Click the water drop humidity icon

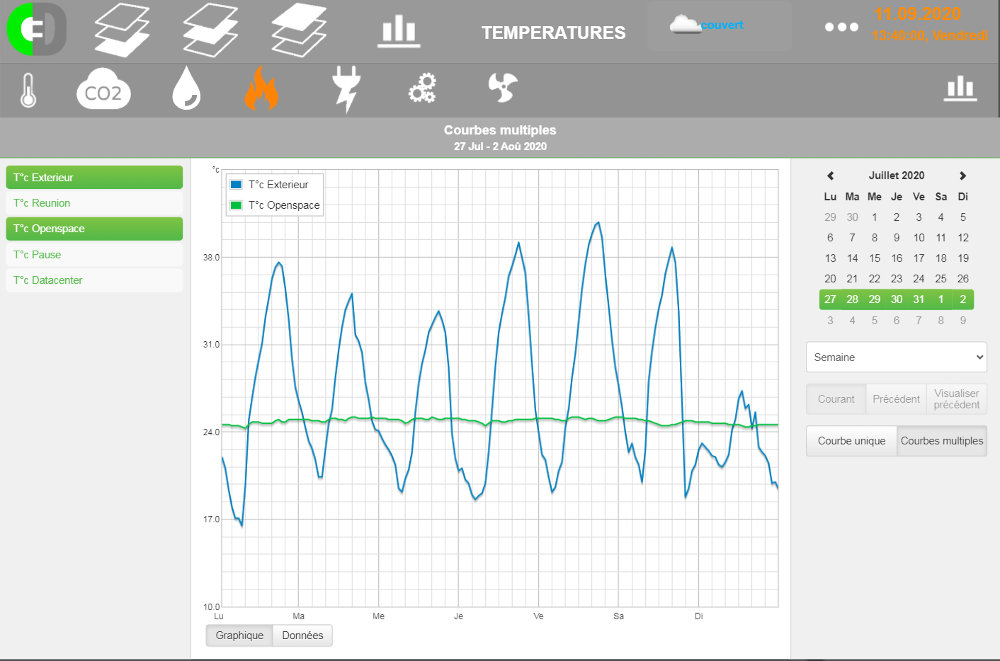click(186, 89)
